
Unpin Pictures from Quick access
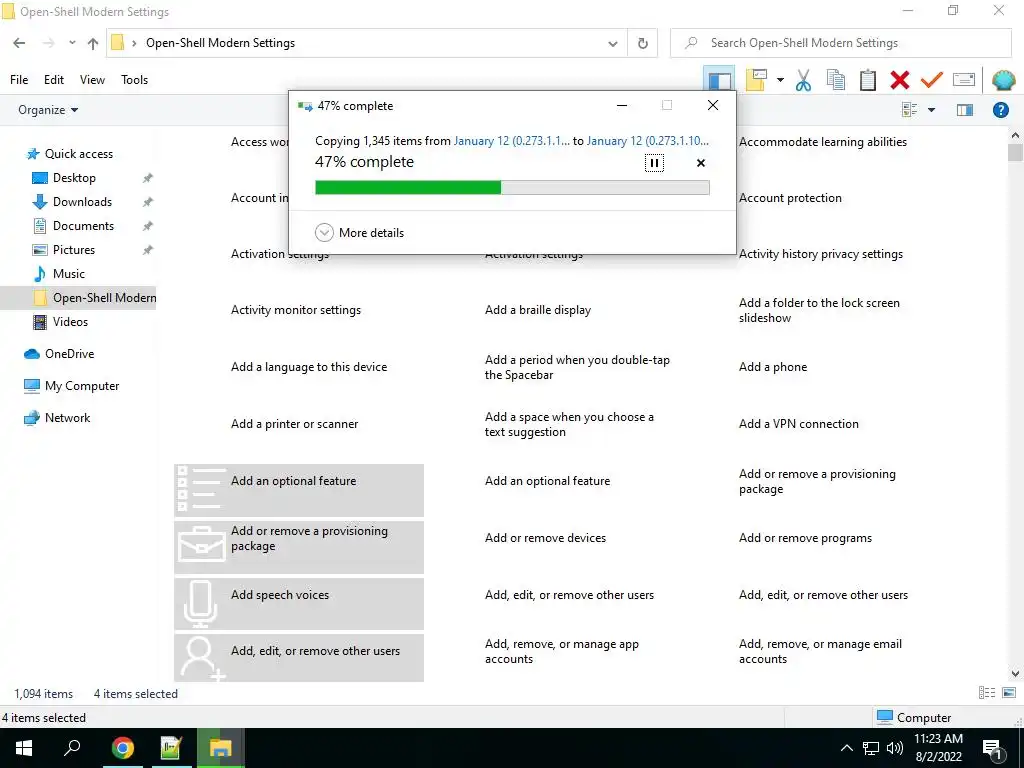148,250
